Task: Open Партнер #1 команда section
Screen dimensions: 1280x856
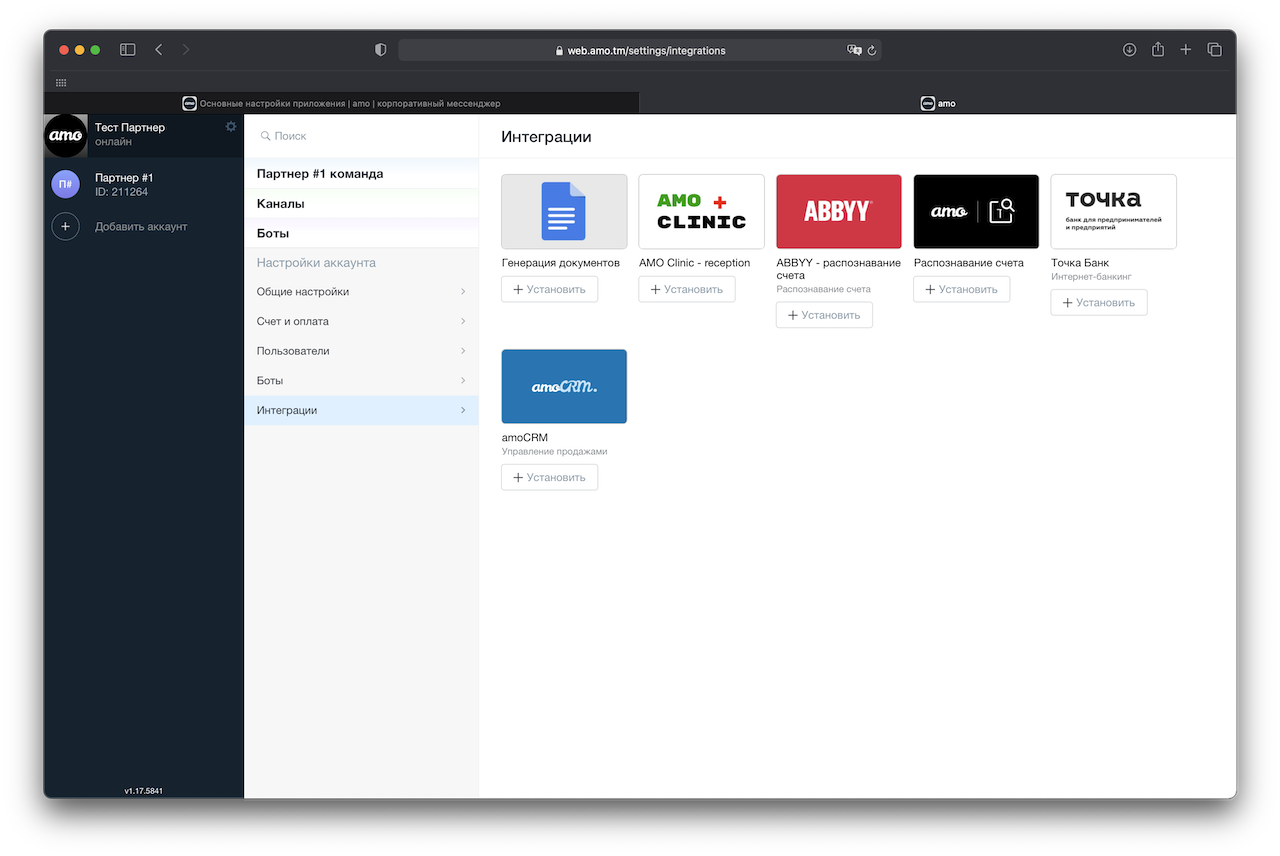Action: 361,174
